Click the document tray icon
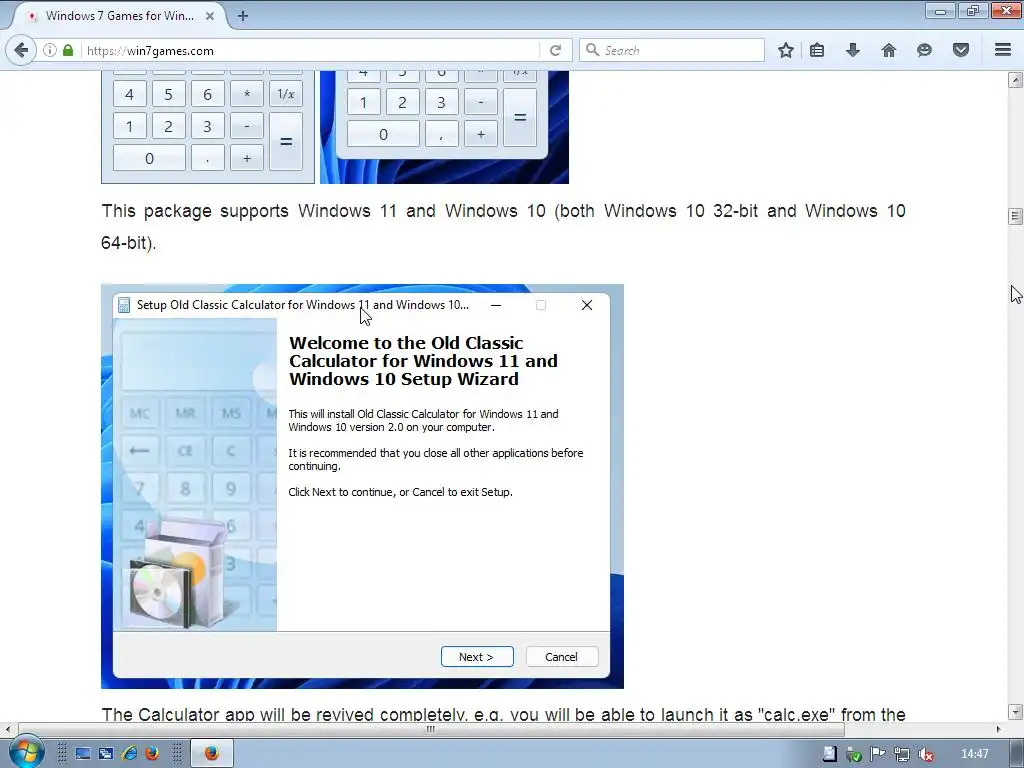The width and height of the screenshot is (1024, 768). click(829, 754)
